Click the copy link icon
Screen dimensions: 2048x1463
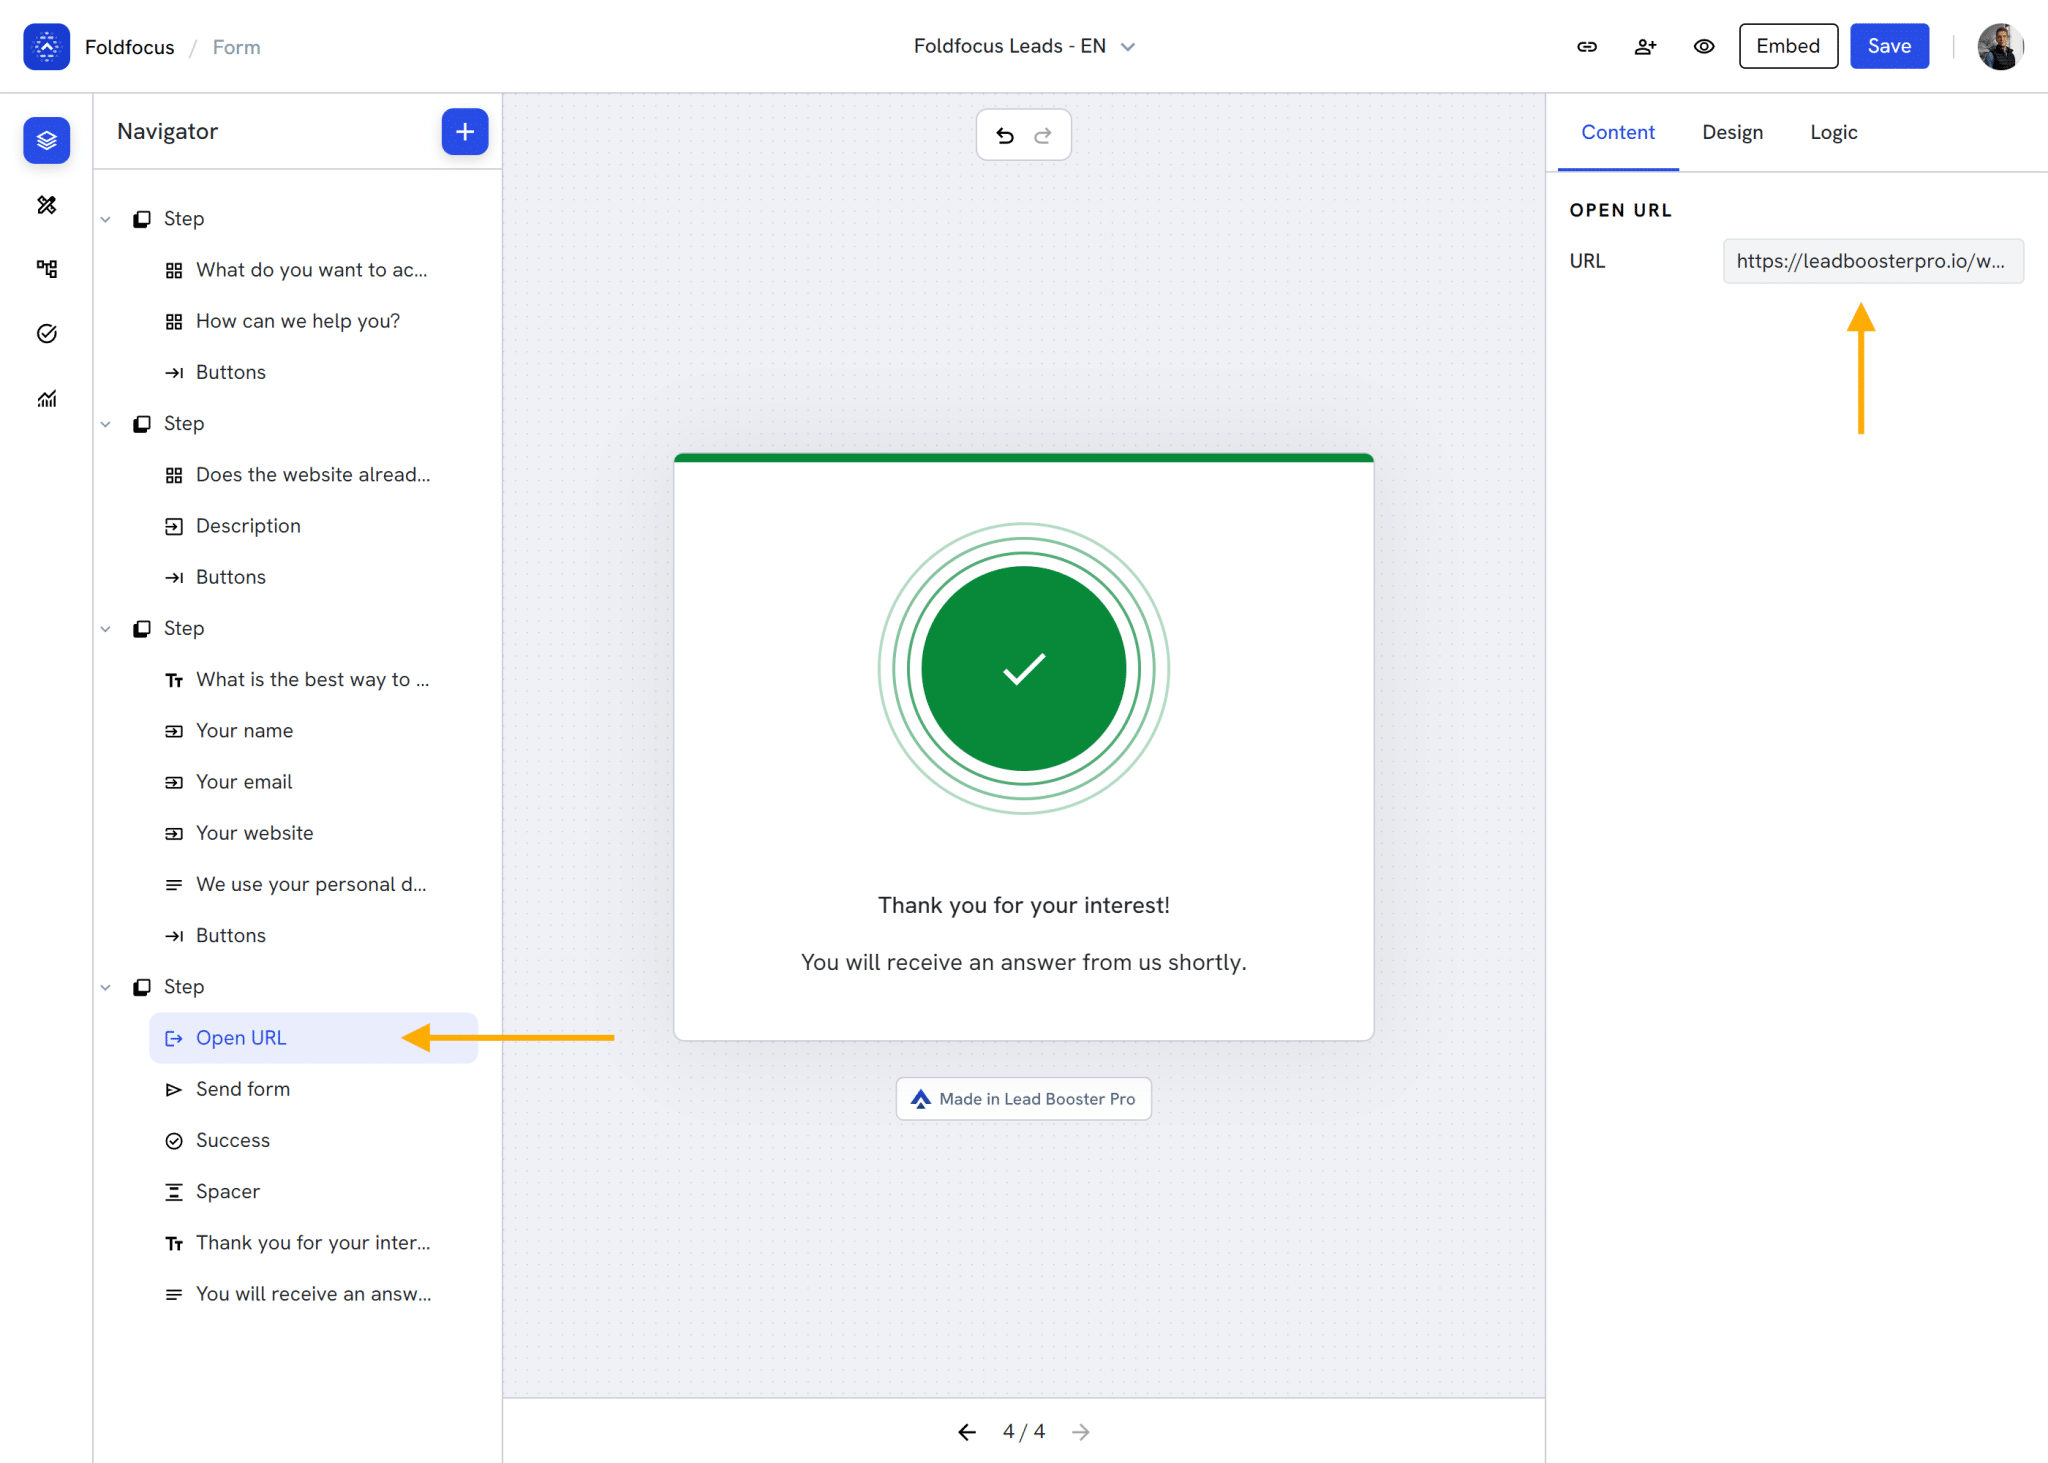click(1587, 46)
